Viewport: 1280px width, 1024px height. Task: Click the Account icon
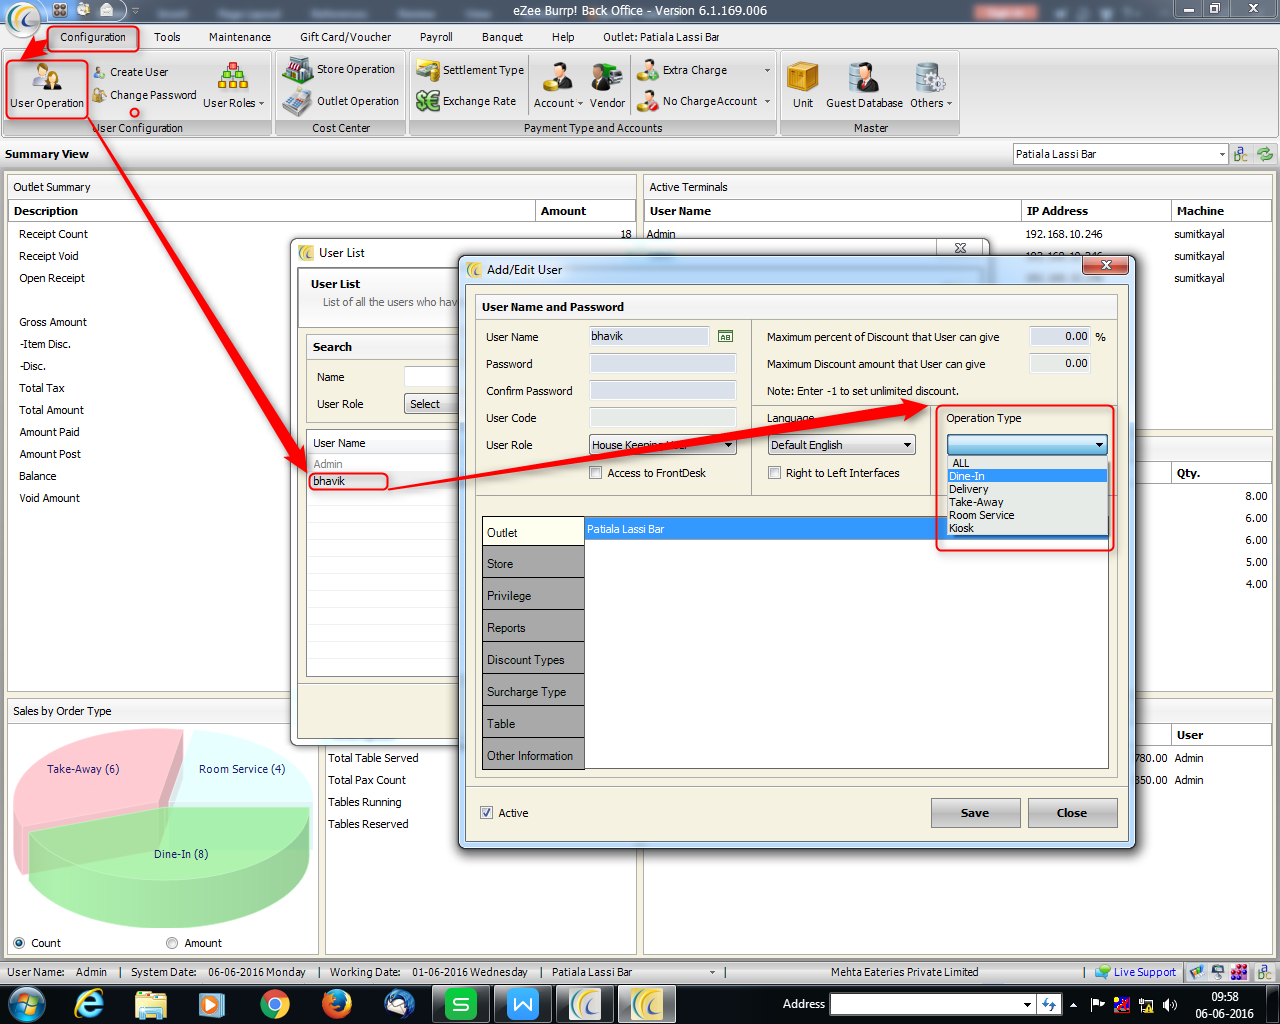coord(557,77)
